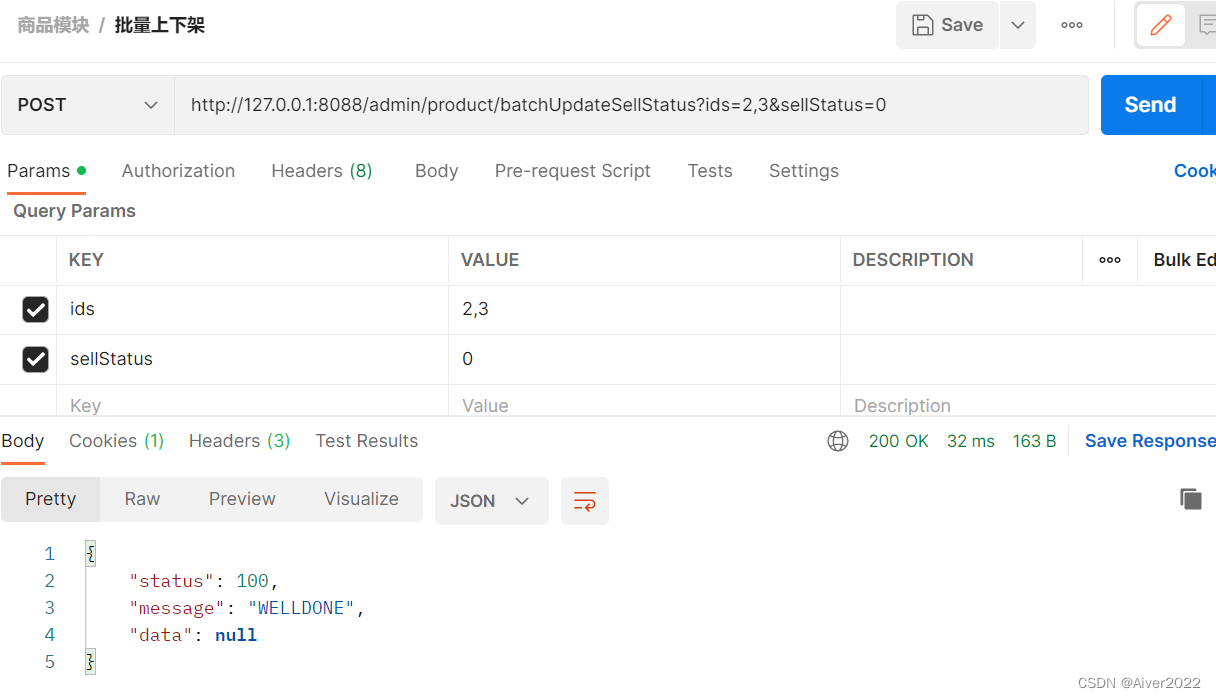Switch to the response Body tab

[x=23, y=441]
